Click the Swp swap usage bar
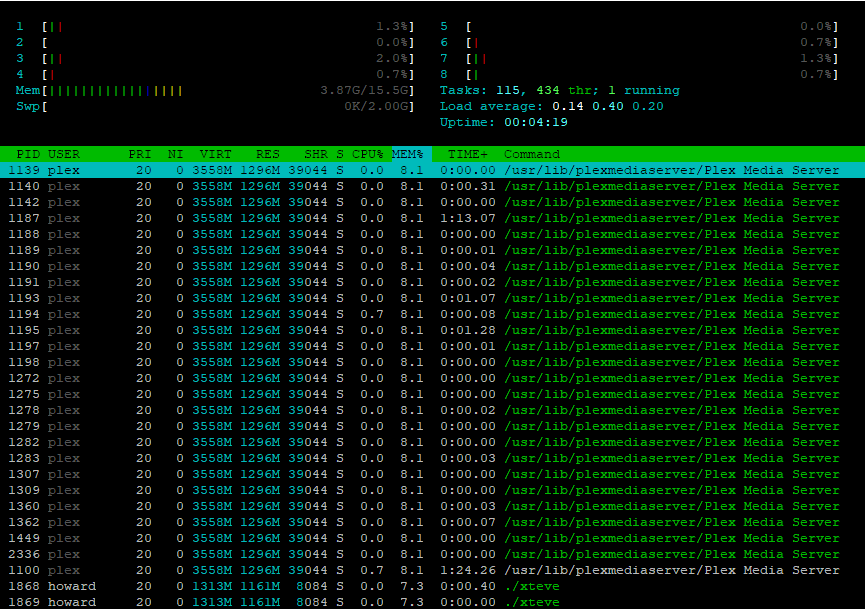 215,106
